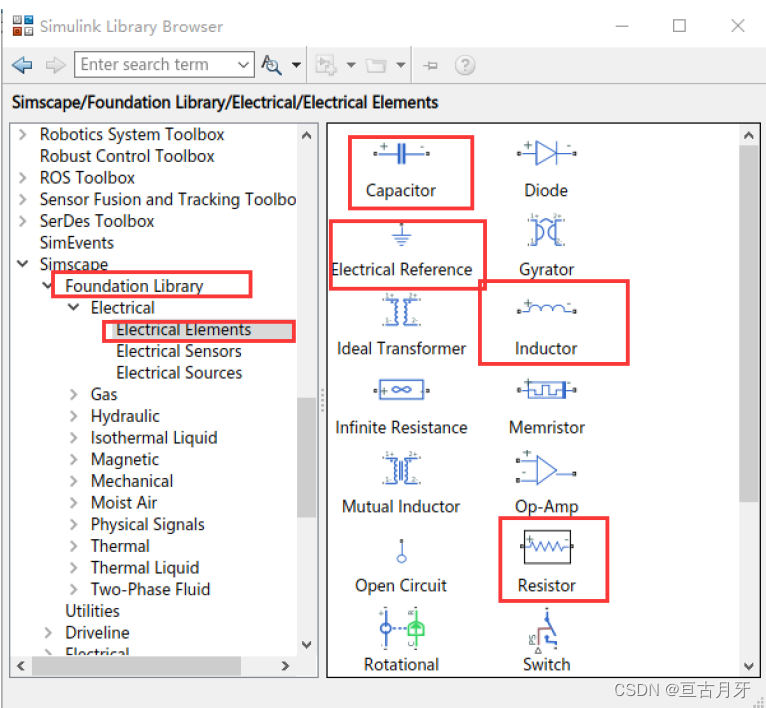
Task: Select the Inductor block icon
Action: click(546, 308)
